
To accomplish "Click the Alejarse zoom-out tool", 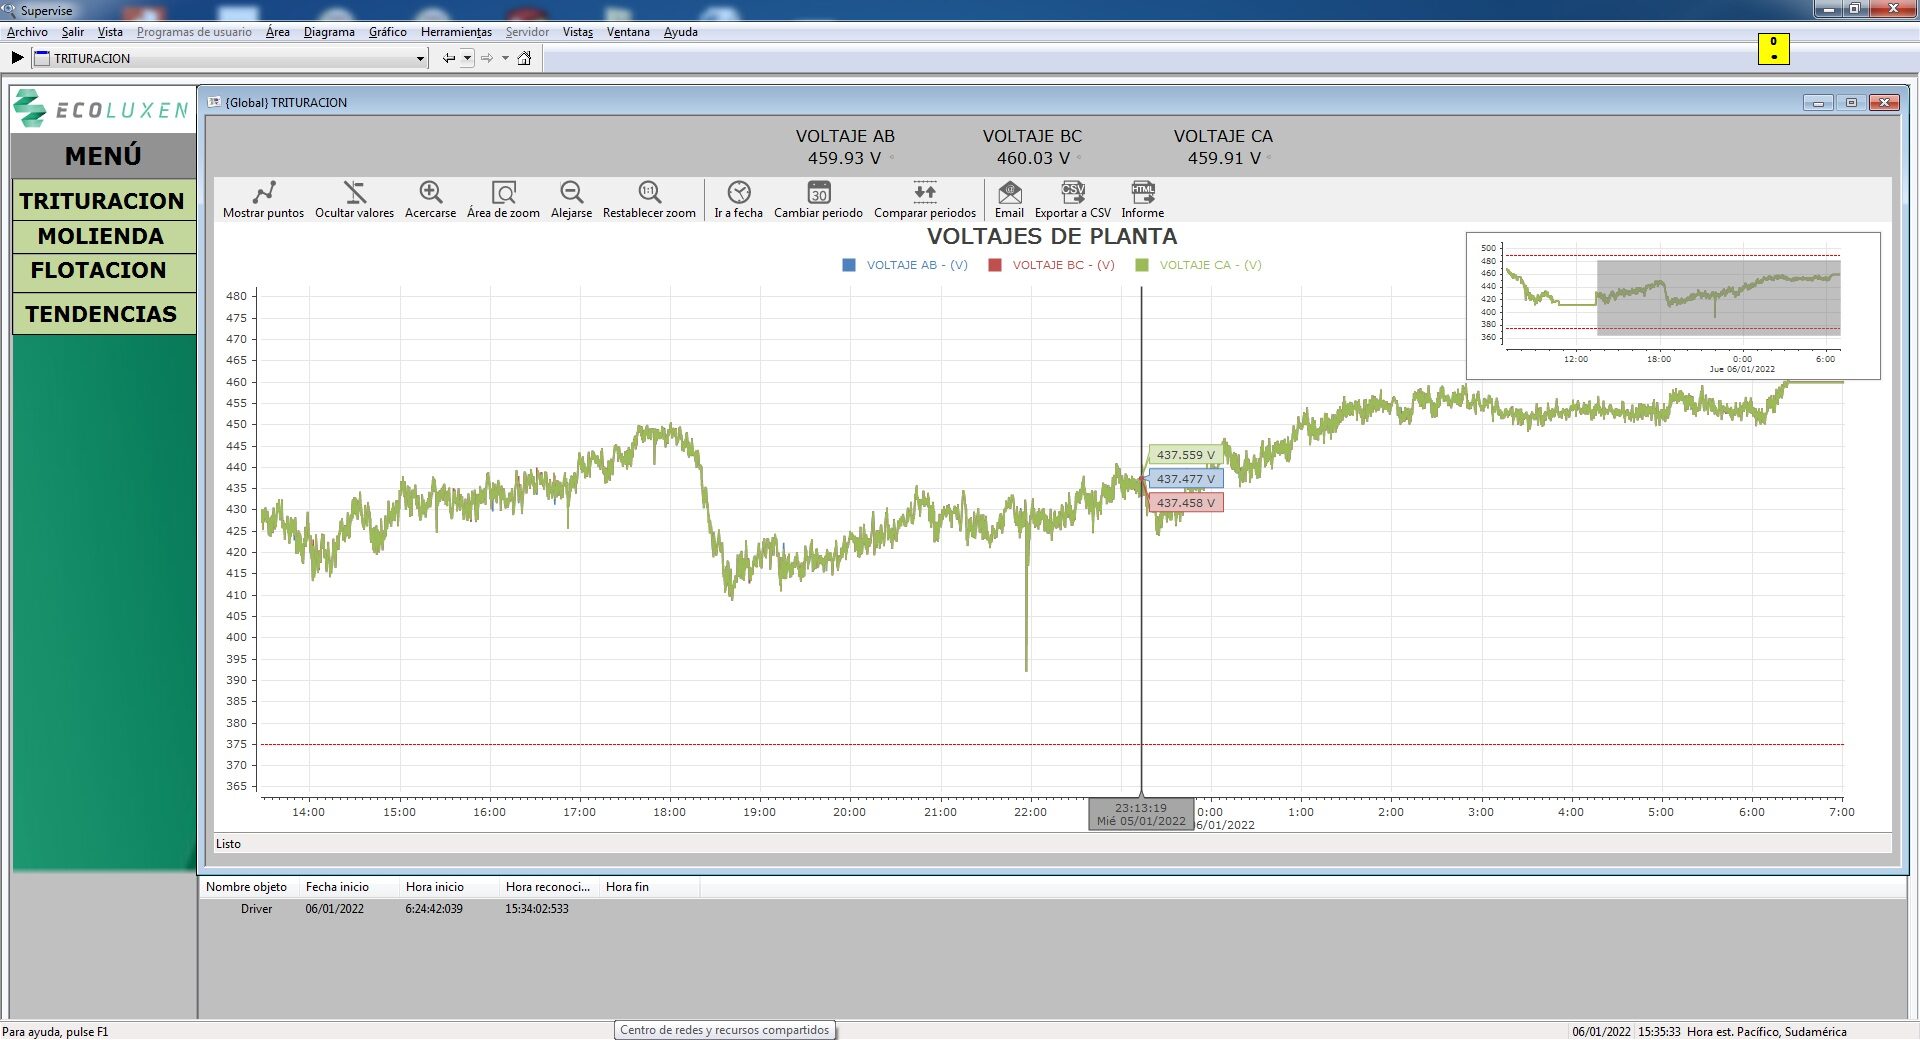I will tap(571, 199).
